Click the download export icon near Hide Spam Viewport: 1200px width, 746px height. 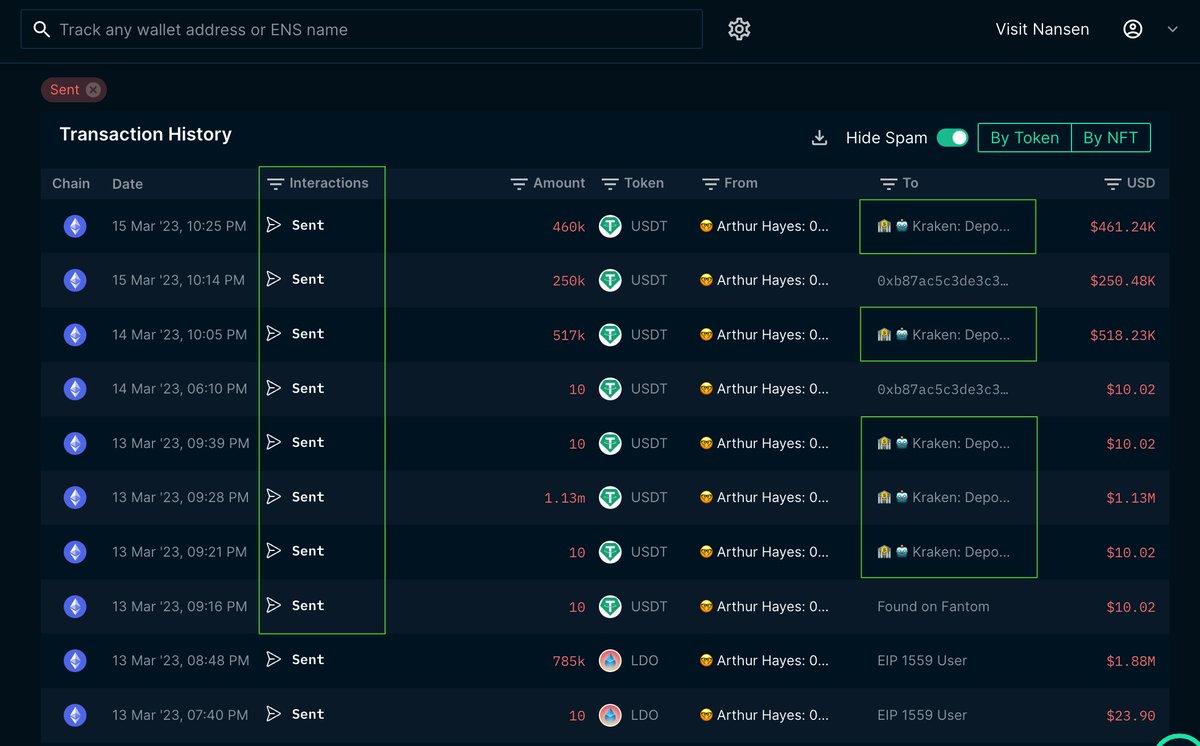click(x=821, y=137)
